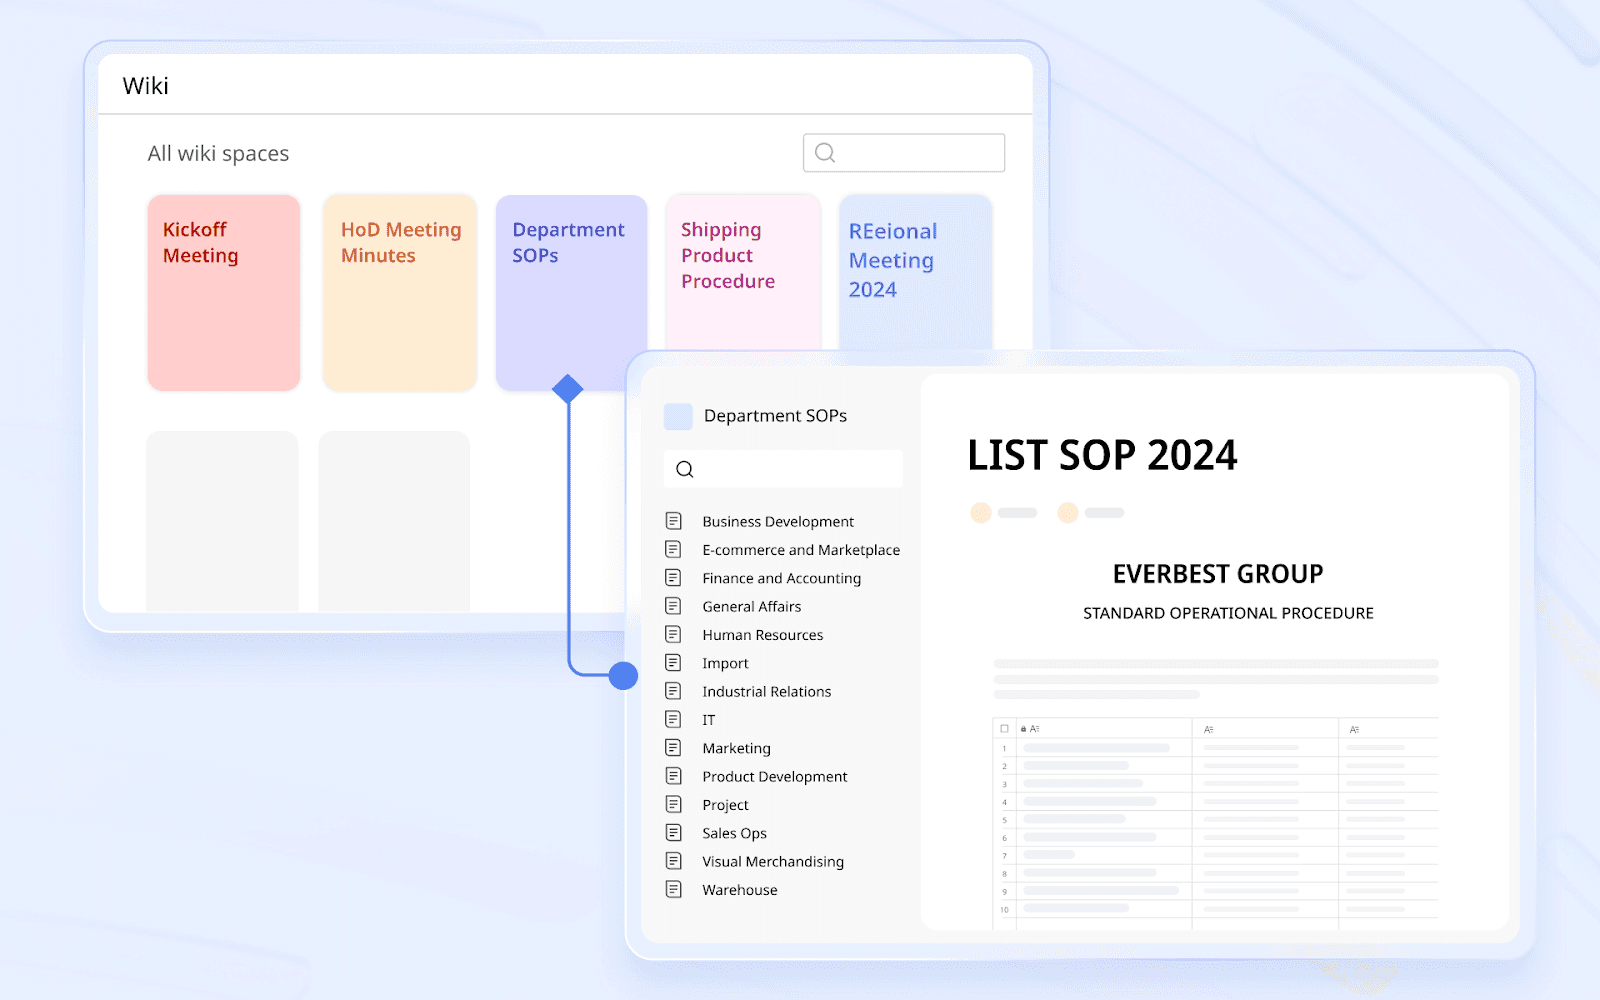This screenshot has height=1000, width=1600.
Task: Select the Finance and Accounting page
Action: coord(780,577)
